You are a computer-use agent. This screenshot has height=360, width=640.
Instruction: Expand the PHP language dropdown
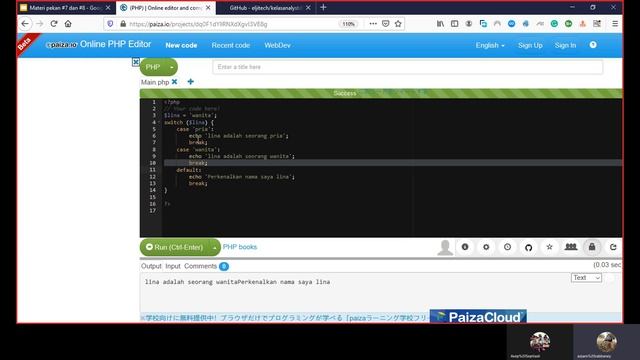coord(172,67)
